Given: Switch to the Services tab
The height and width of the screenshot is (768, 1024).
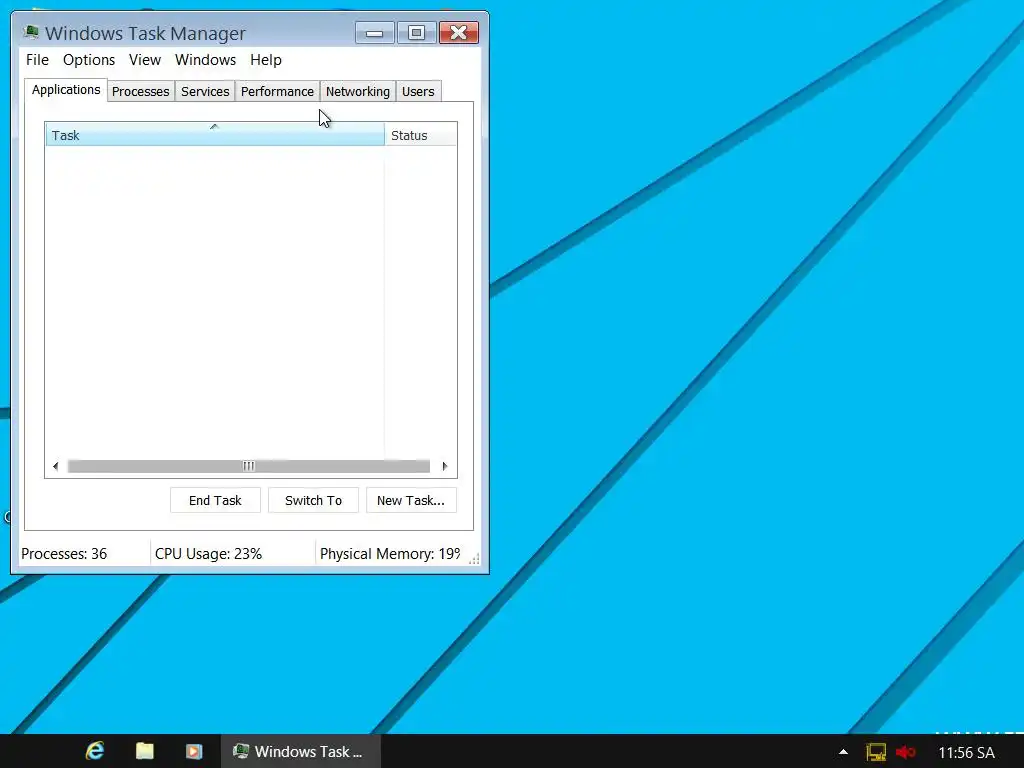Looking at the screenshot, I should point(205,91).
